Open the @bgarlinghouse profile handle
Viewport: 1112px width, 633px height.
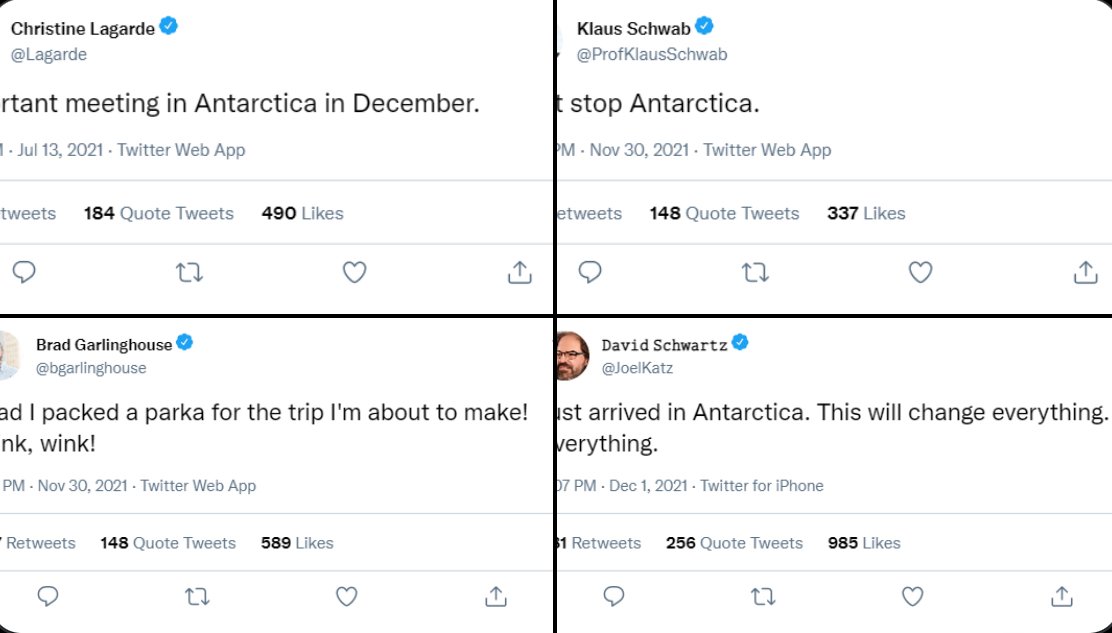point(91,368)
